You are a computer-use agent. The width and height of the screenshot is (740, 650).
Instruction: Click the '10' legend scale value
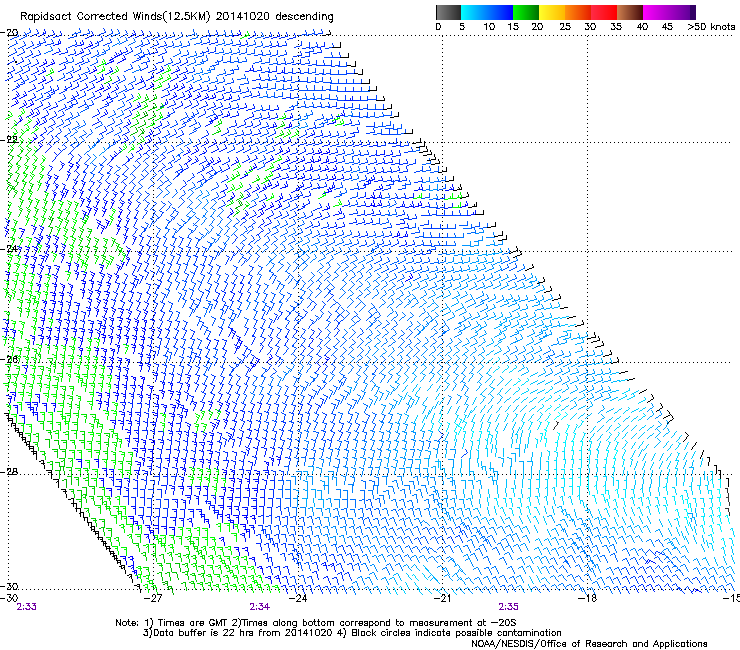[489, 27]
